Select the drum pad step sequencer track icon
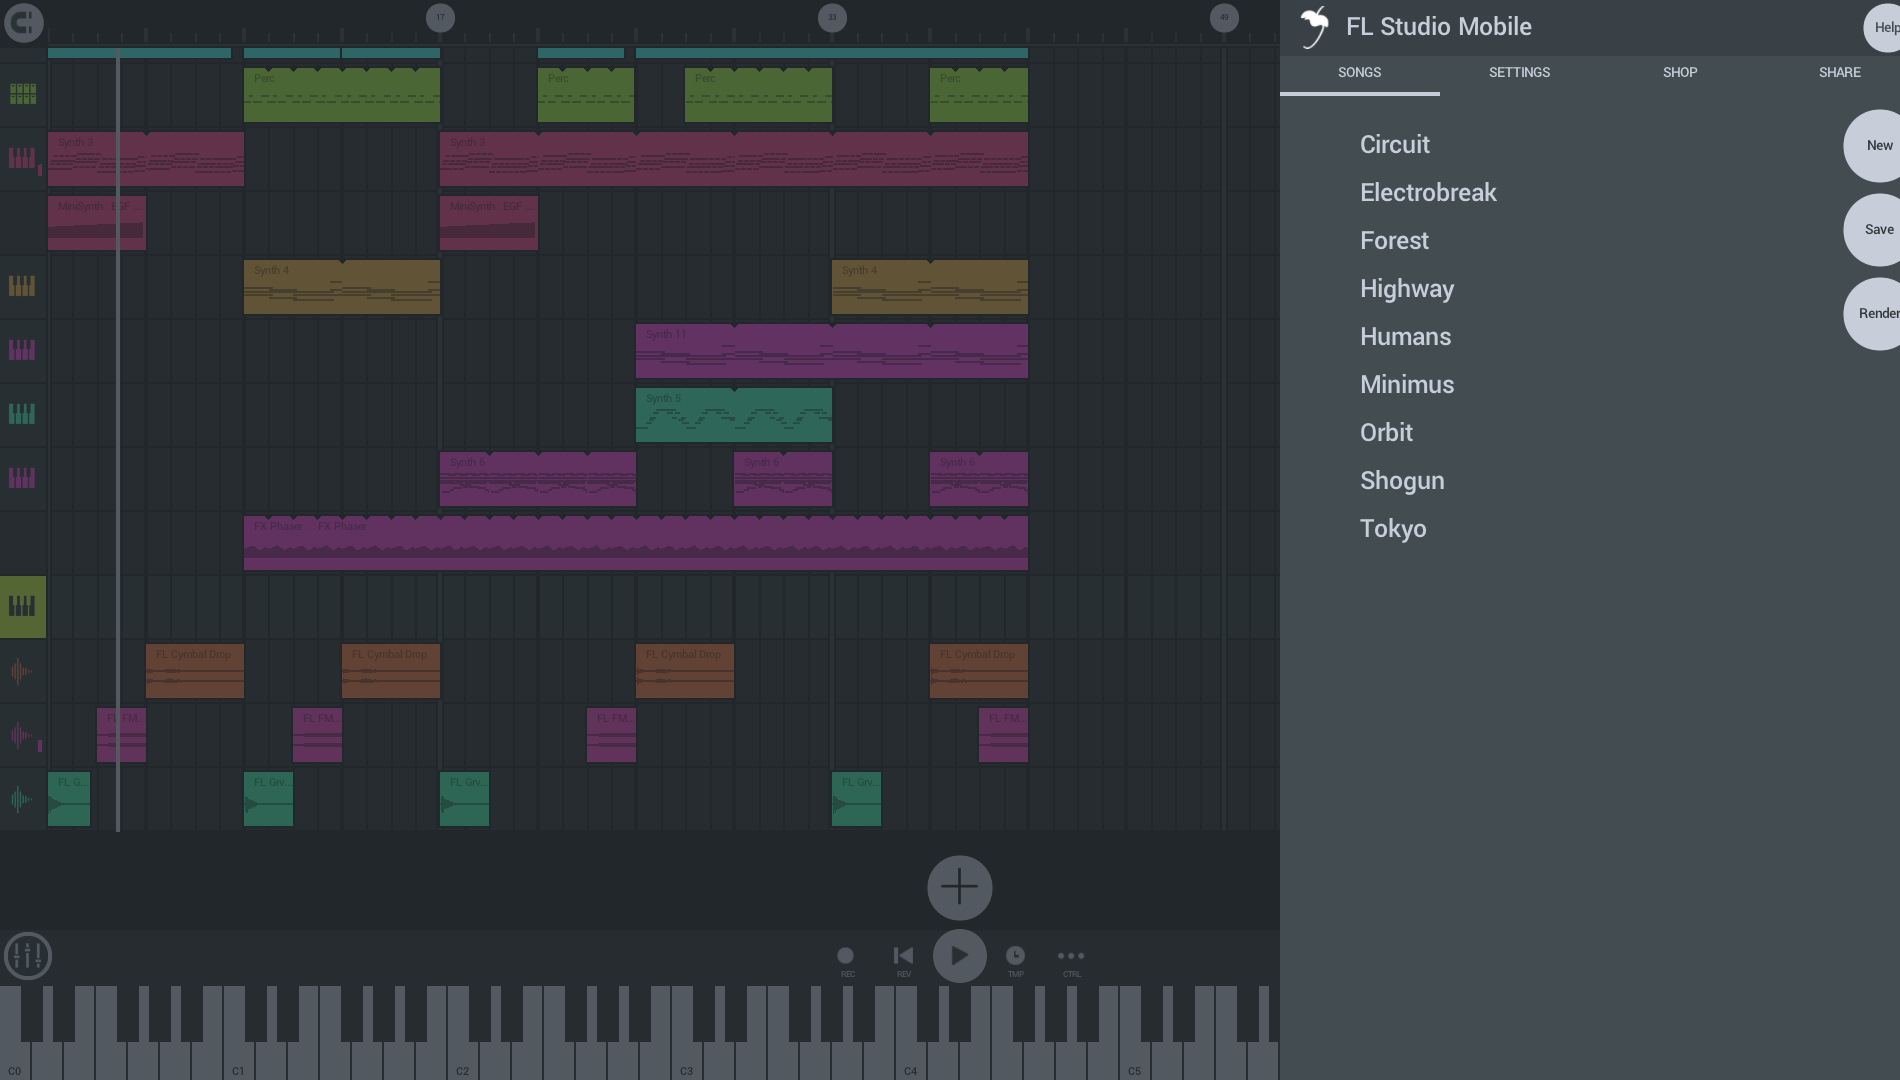1900x1080 pixels. 23,93
